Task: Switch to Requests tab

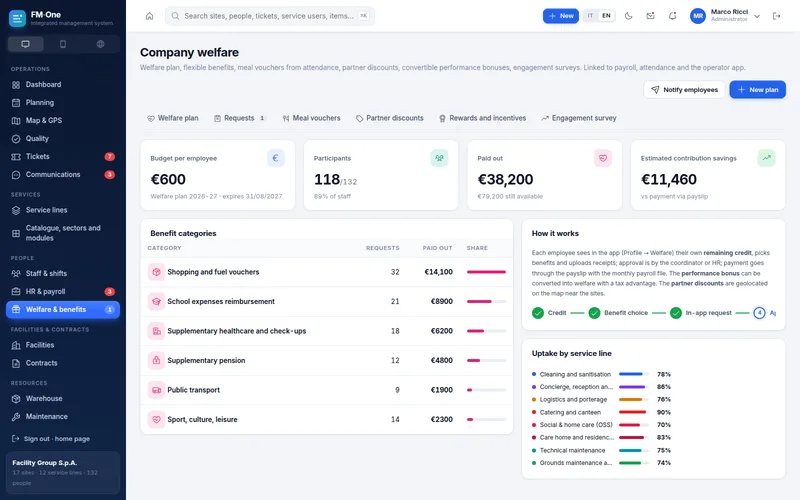Action: pos(240,118)
